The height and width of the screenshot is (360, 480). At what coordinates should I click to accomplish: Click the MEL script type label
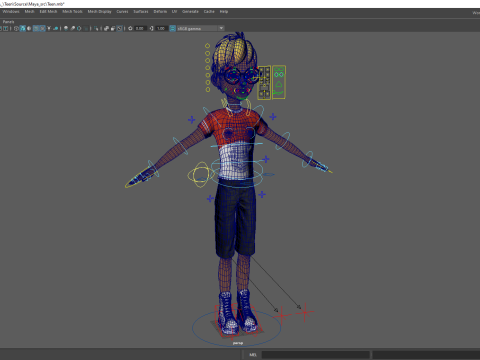point(253,355)
